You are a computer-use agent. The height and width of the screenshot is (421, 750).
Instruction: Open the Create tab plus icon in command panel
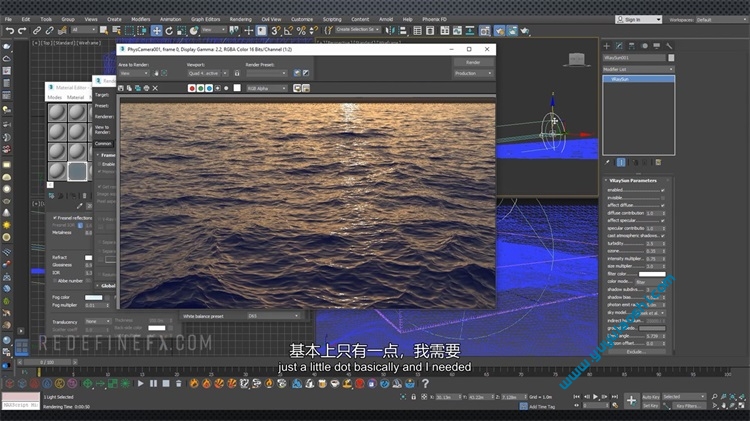[607, 46]
